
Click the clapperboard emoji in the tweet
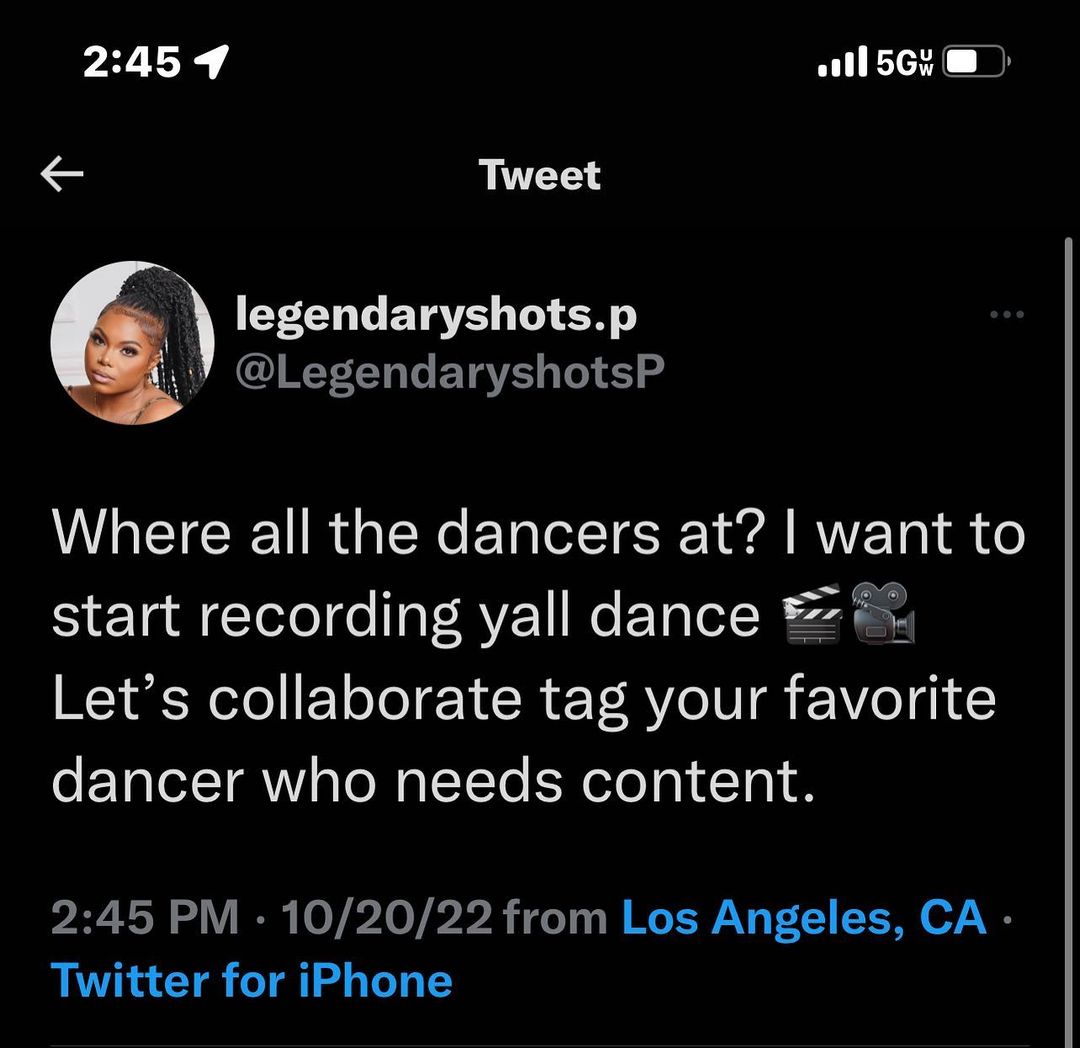click(x=811, y=615)
